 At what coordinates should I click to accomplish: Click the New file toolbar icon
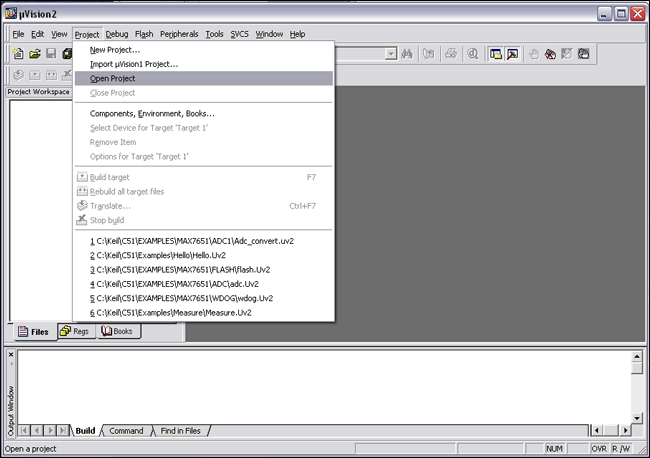tap(18, 53)
